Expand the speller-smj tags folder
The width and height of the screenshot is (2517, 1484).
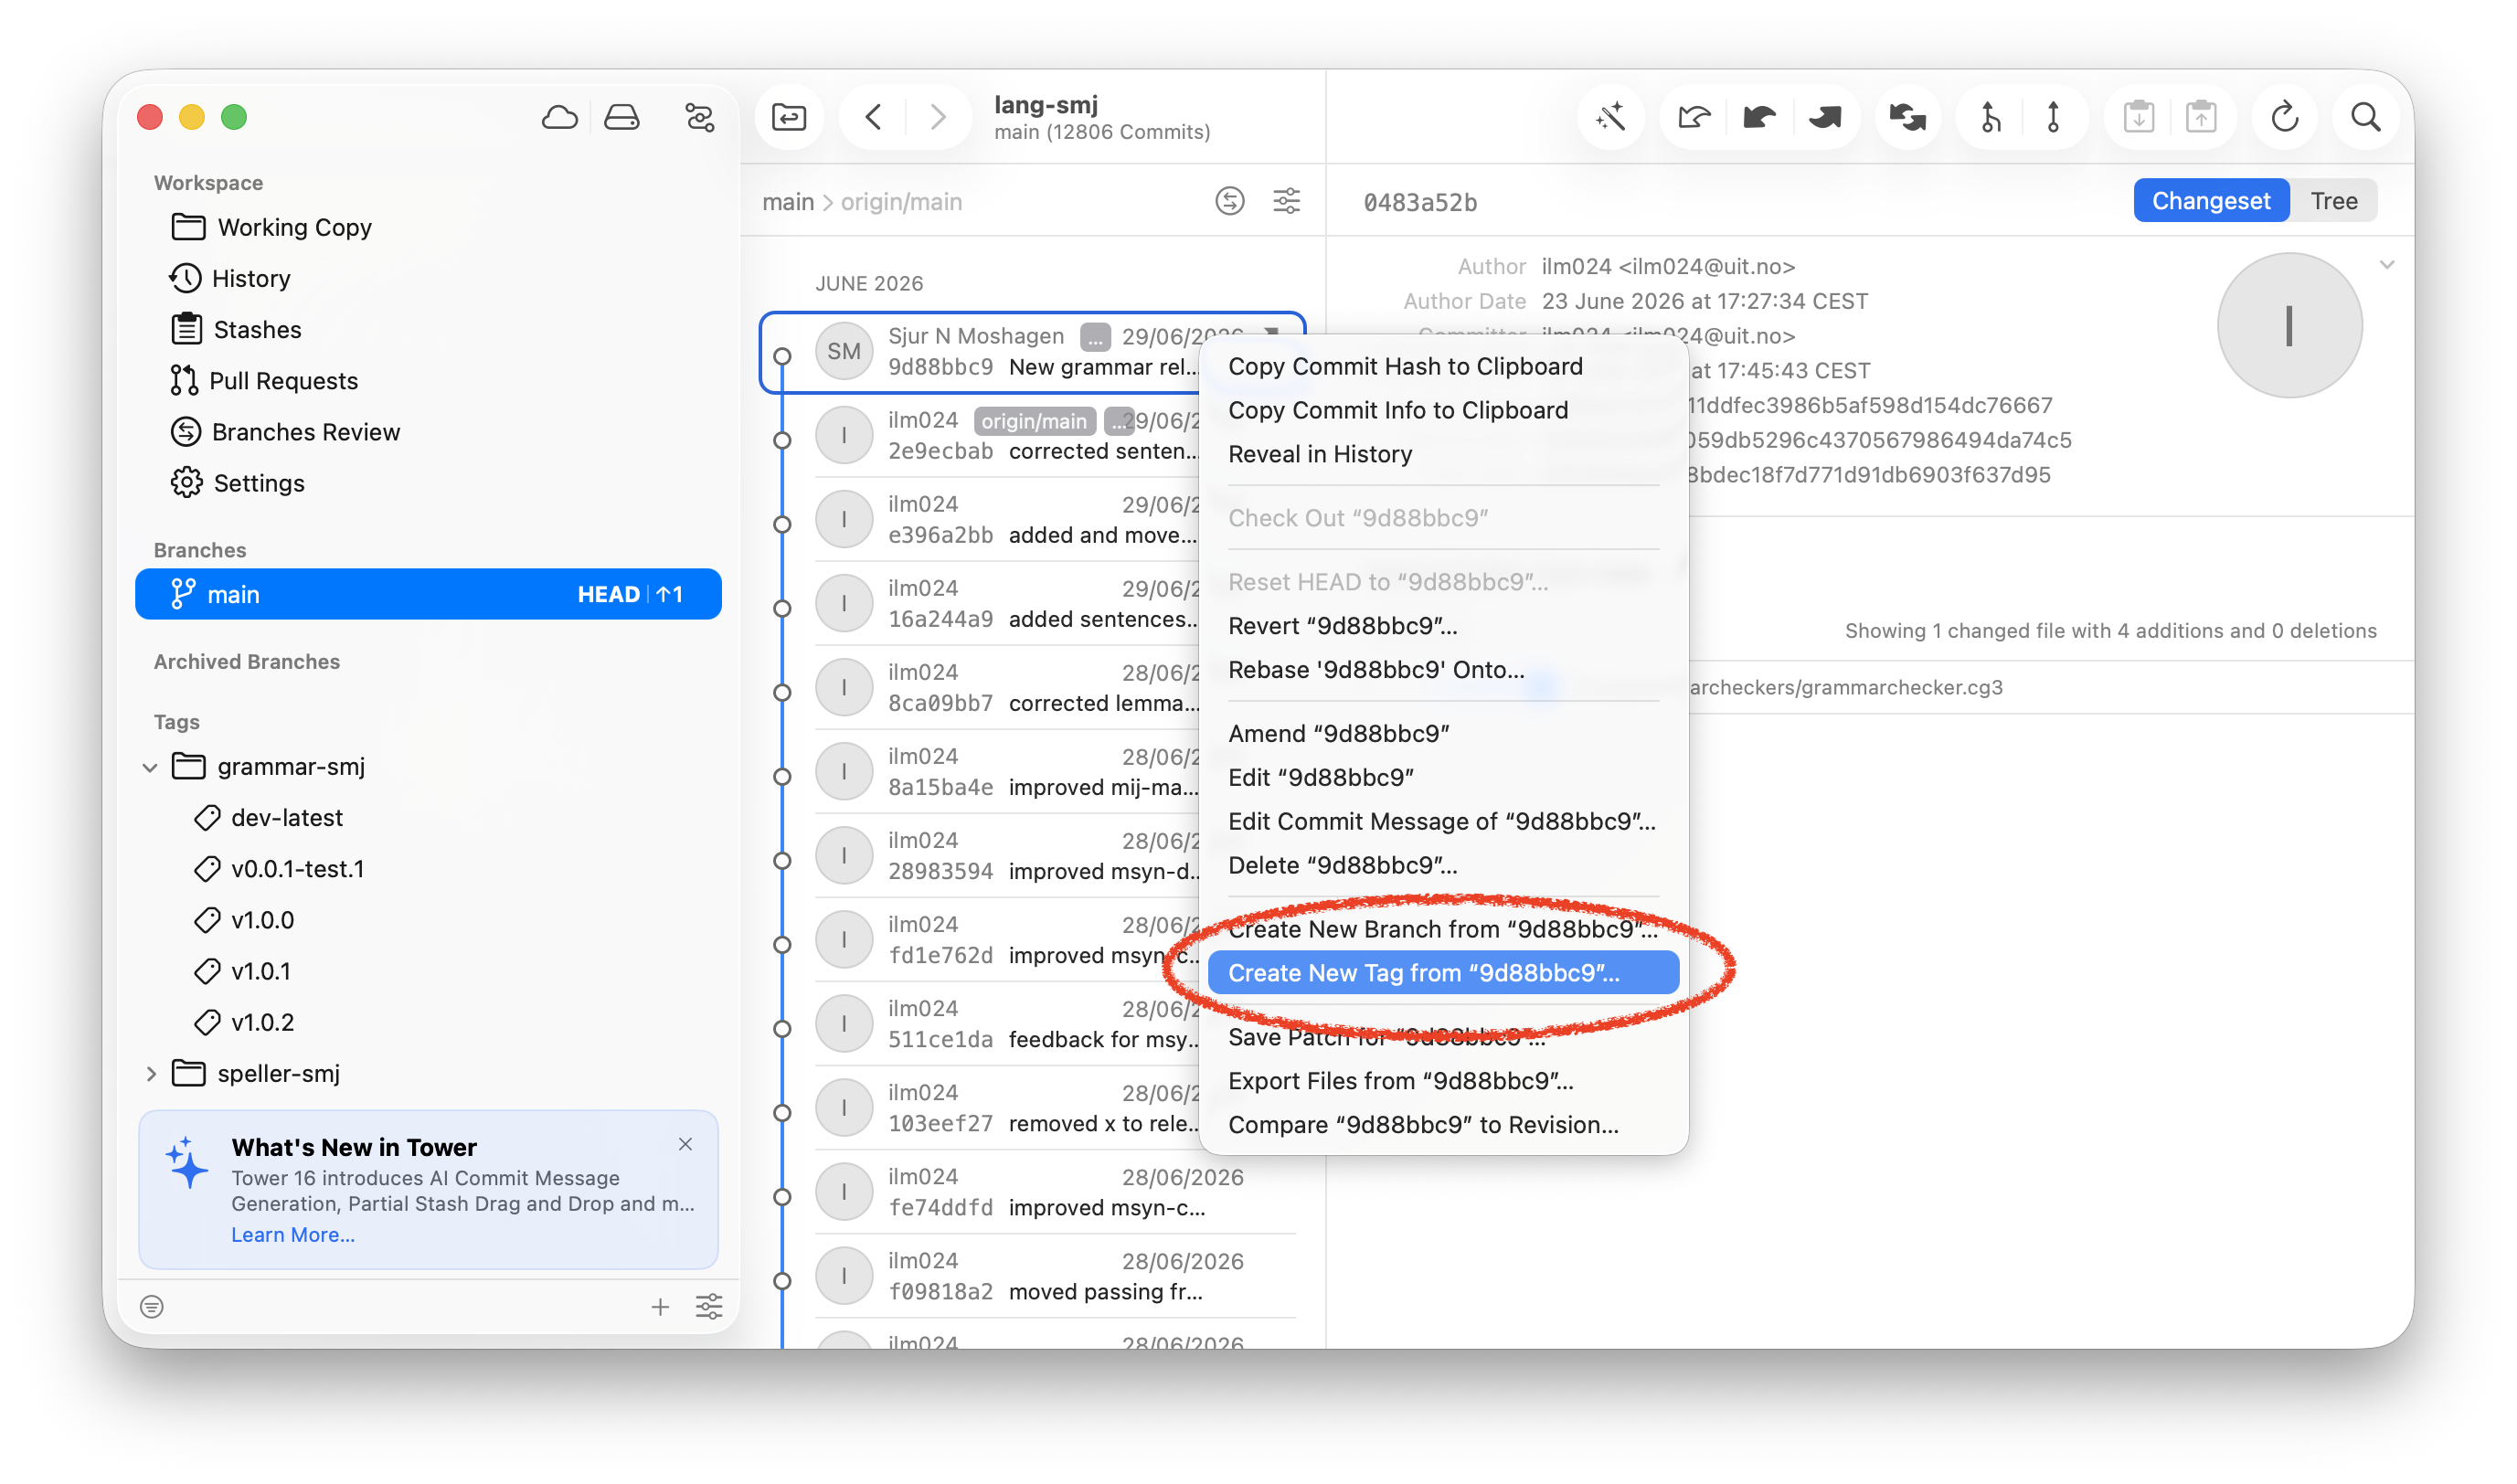pyautogui.click(x=150, y=1074)
